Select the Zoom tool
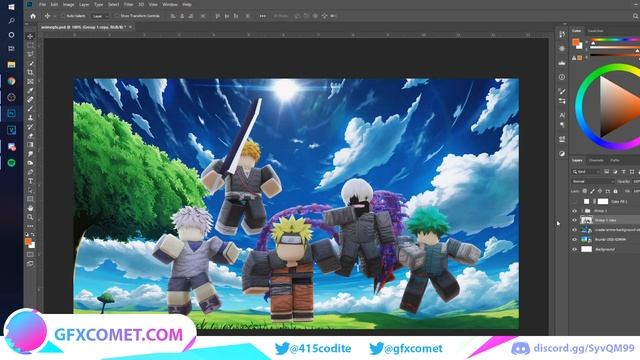Screen dimensions: 640x360 point(30,217)
